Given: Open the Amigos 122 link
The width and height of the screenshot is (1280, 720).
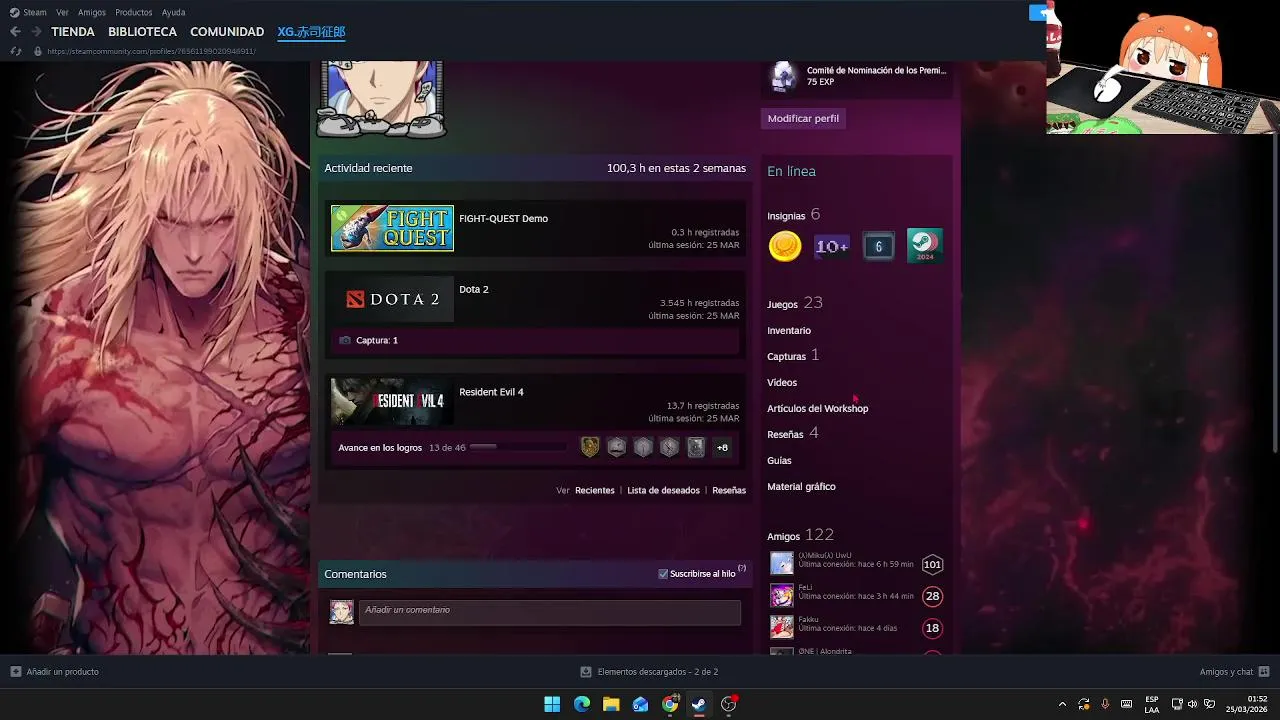Looking at the screenshot, I should 800,536.
